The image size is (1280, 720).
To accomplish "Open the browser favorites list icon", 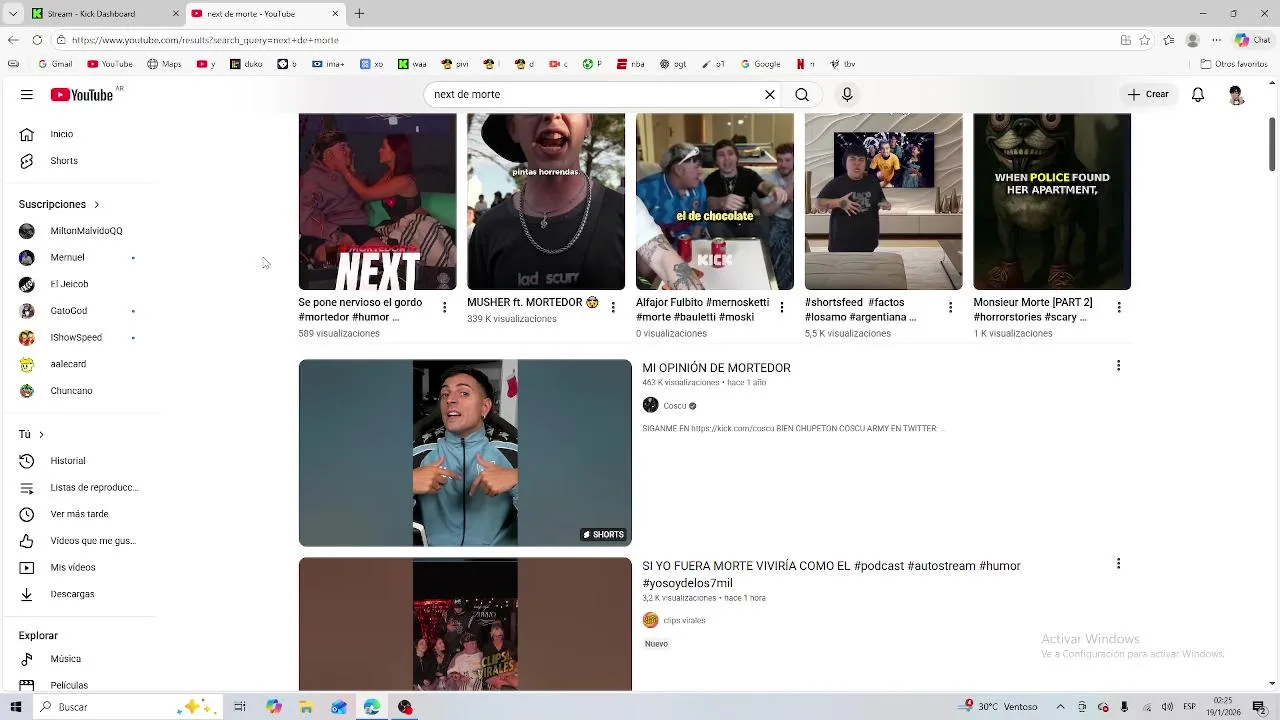I will click(1169, 40).
